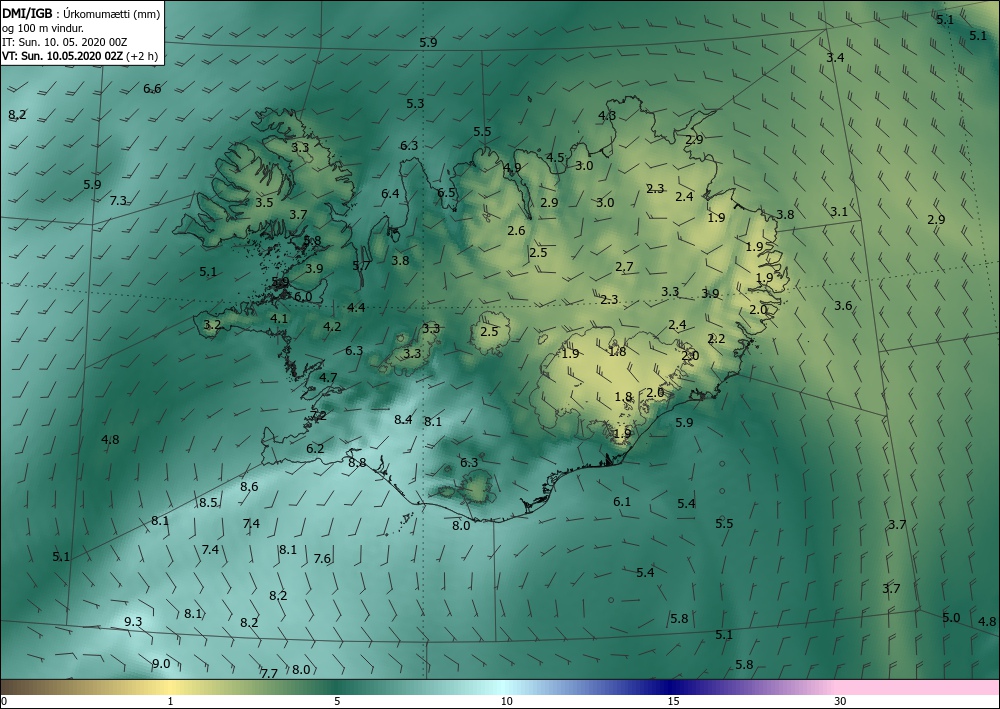This screenshot has width=1000, height=709.
Task: Click the map value '6.2'
Action: 315,449
